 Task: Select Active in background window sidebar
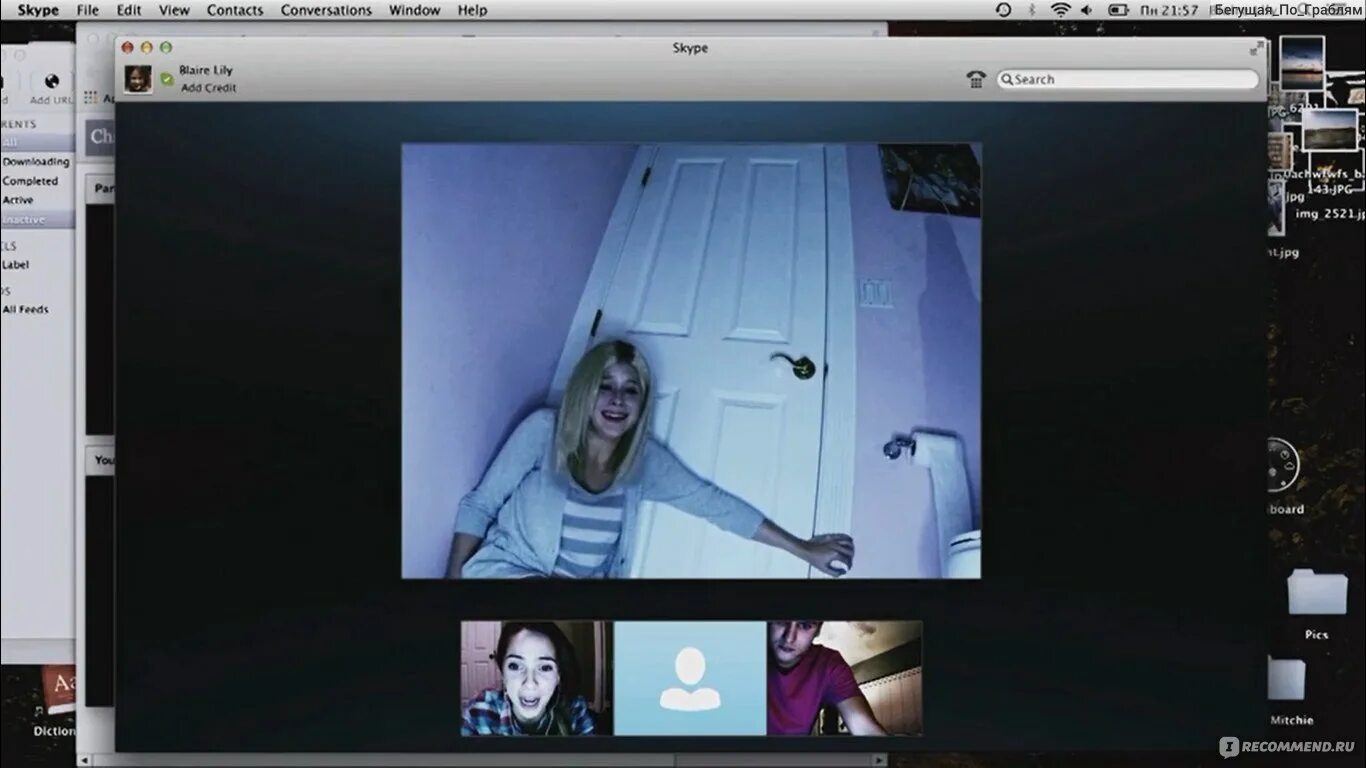(18, 200)
